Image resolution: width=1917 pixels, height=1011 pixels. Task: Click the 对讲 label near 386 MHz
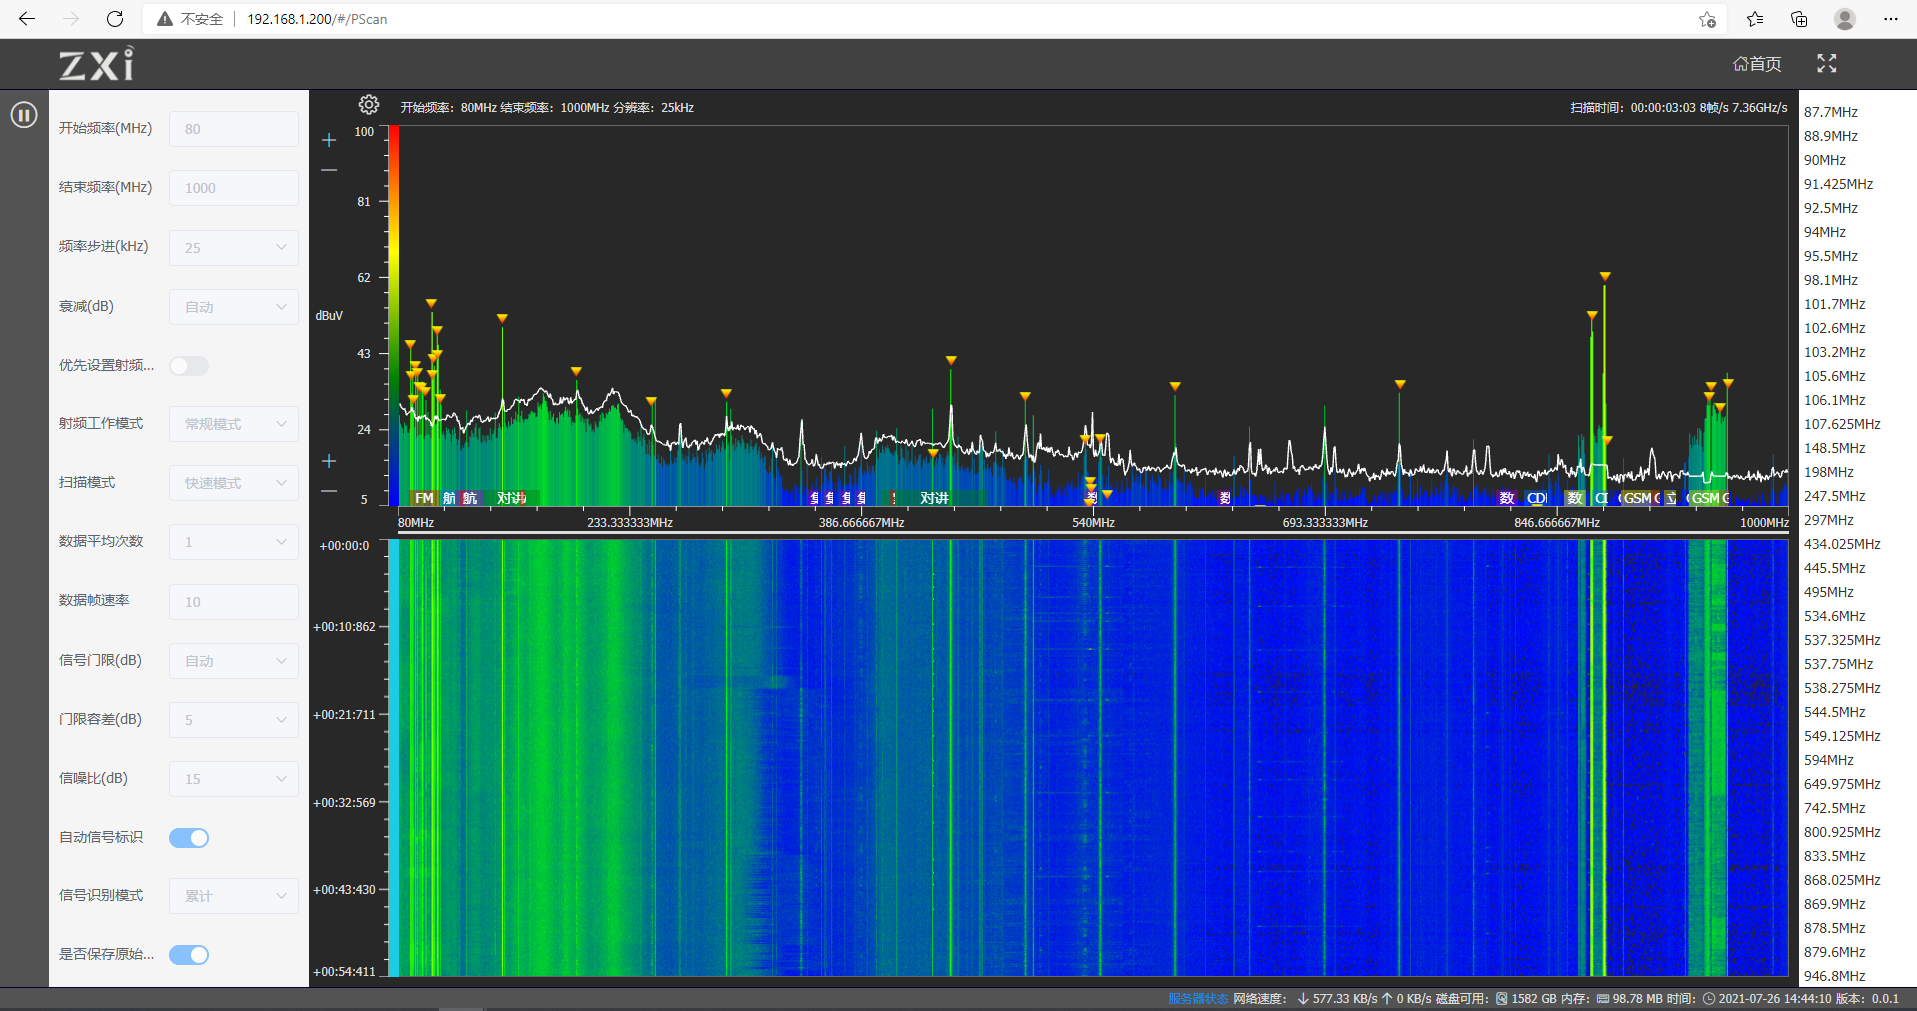click(934, 498)
